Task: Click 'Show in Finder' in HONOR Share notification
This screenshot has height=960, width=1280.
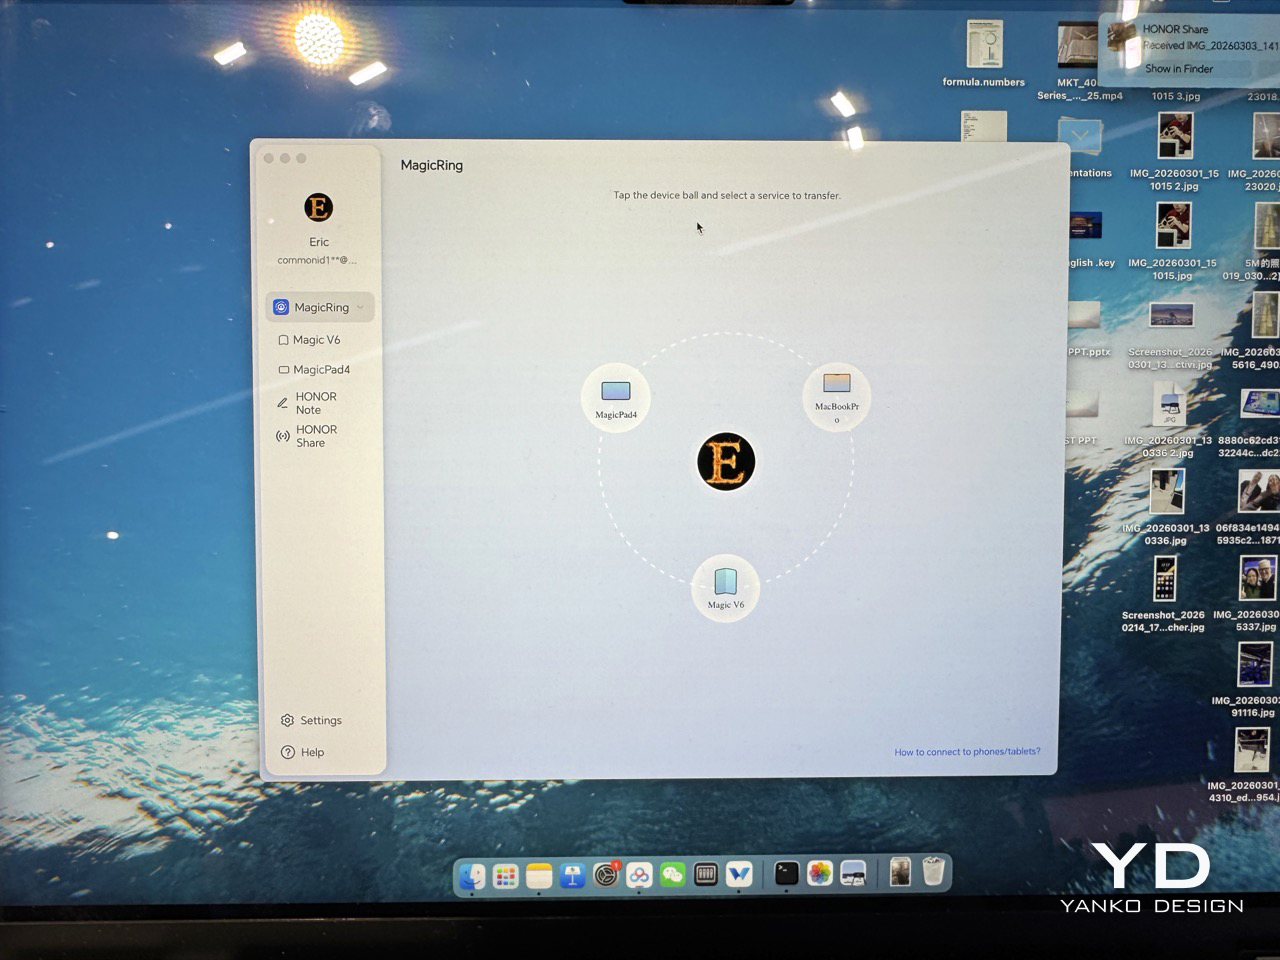Action: pos(1179,69)
